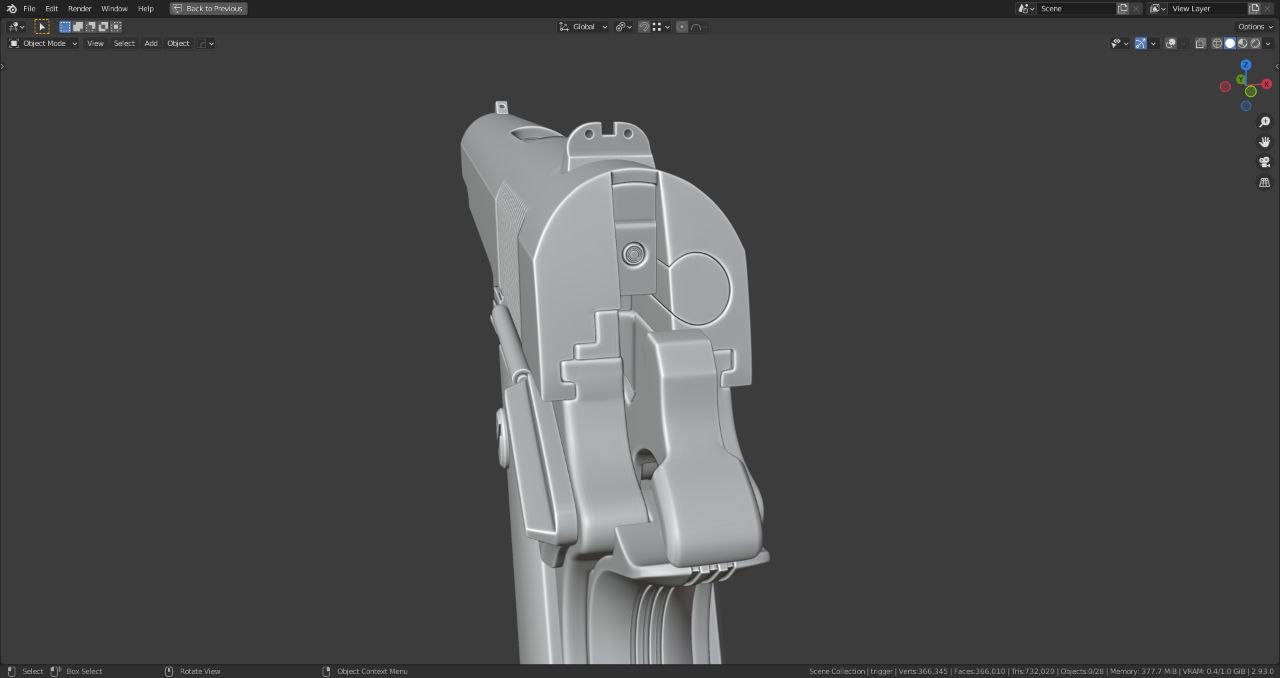Switch to solid shading

pyautogui.click(x=1230, y=43)
